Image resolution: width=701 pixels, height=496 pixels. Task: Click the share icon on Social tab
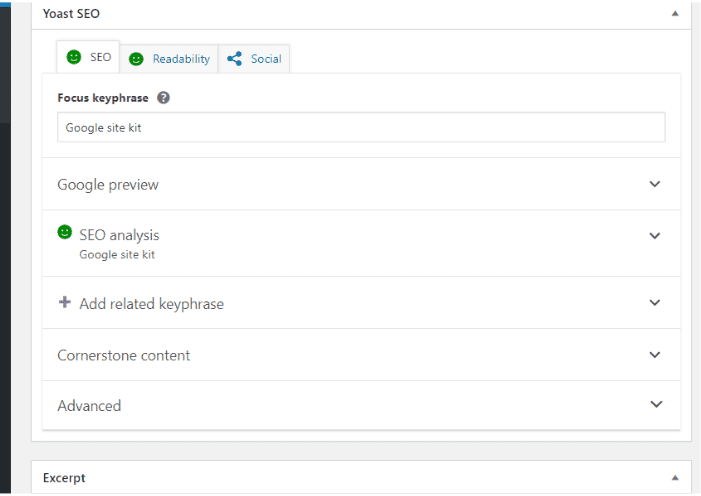coord(234,59)
